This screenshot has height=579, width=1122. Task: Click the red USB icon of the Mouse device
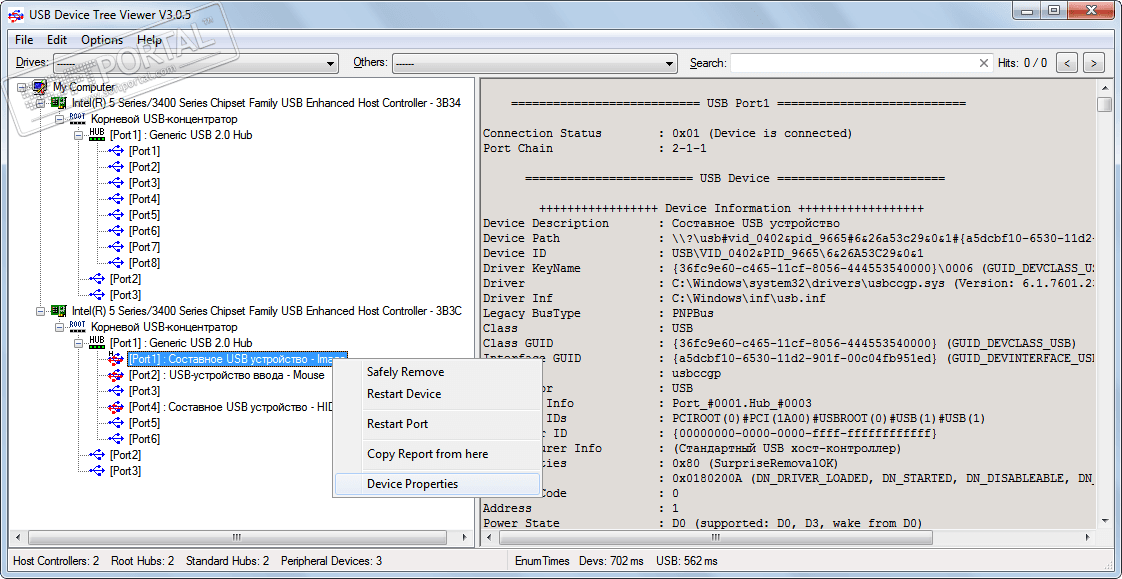click(116, 375)
